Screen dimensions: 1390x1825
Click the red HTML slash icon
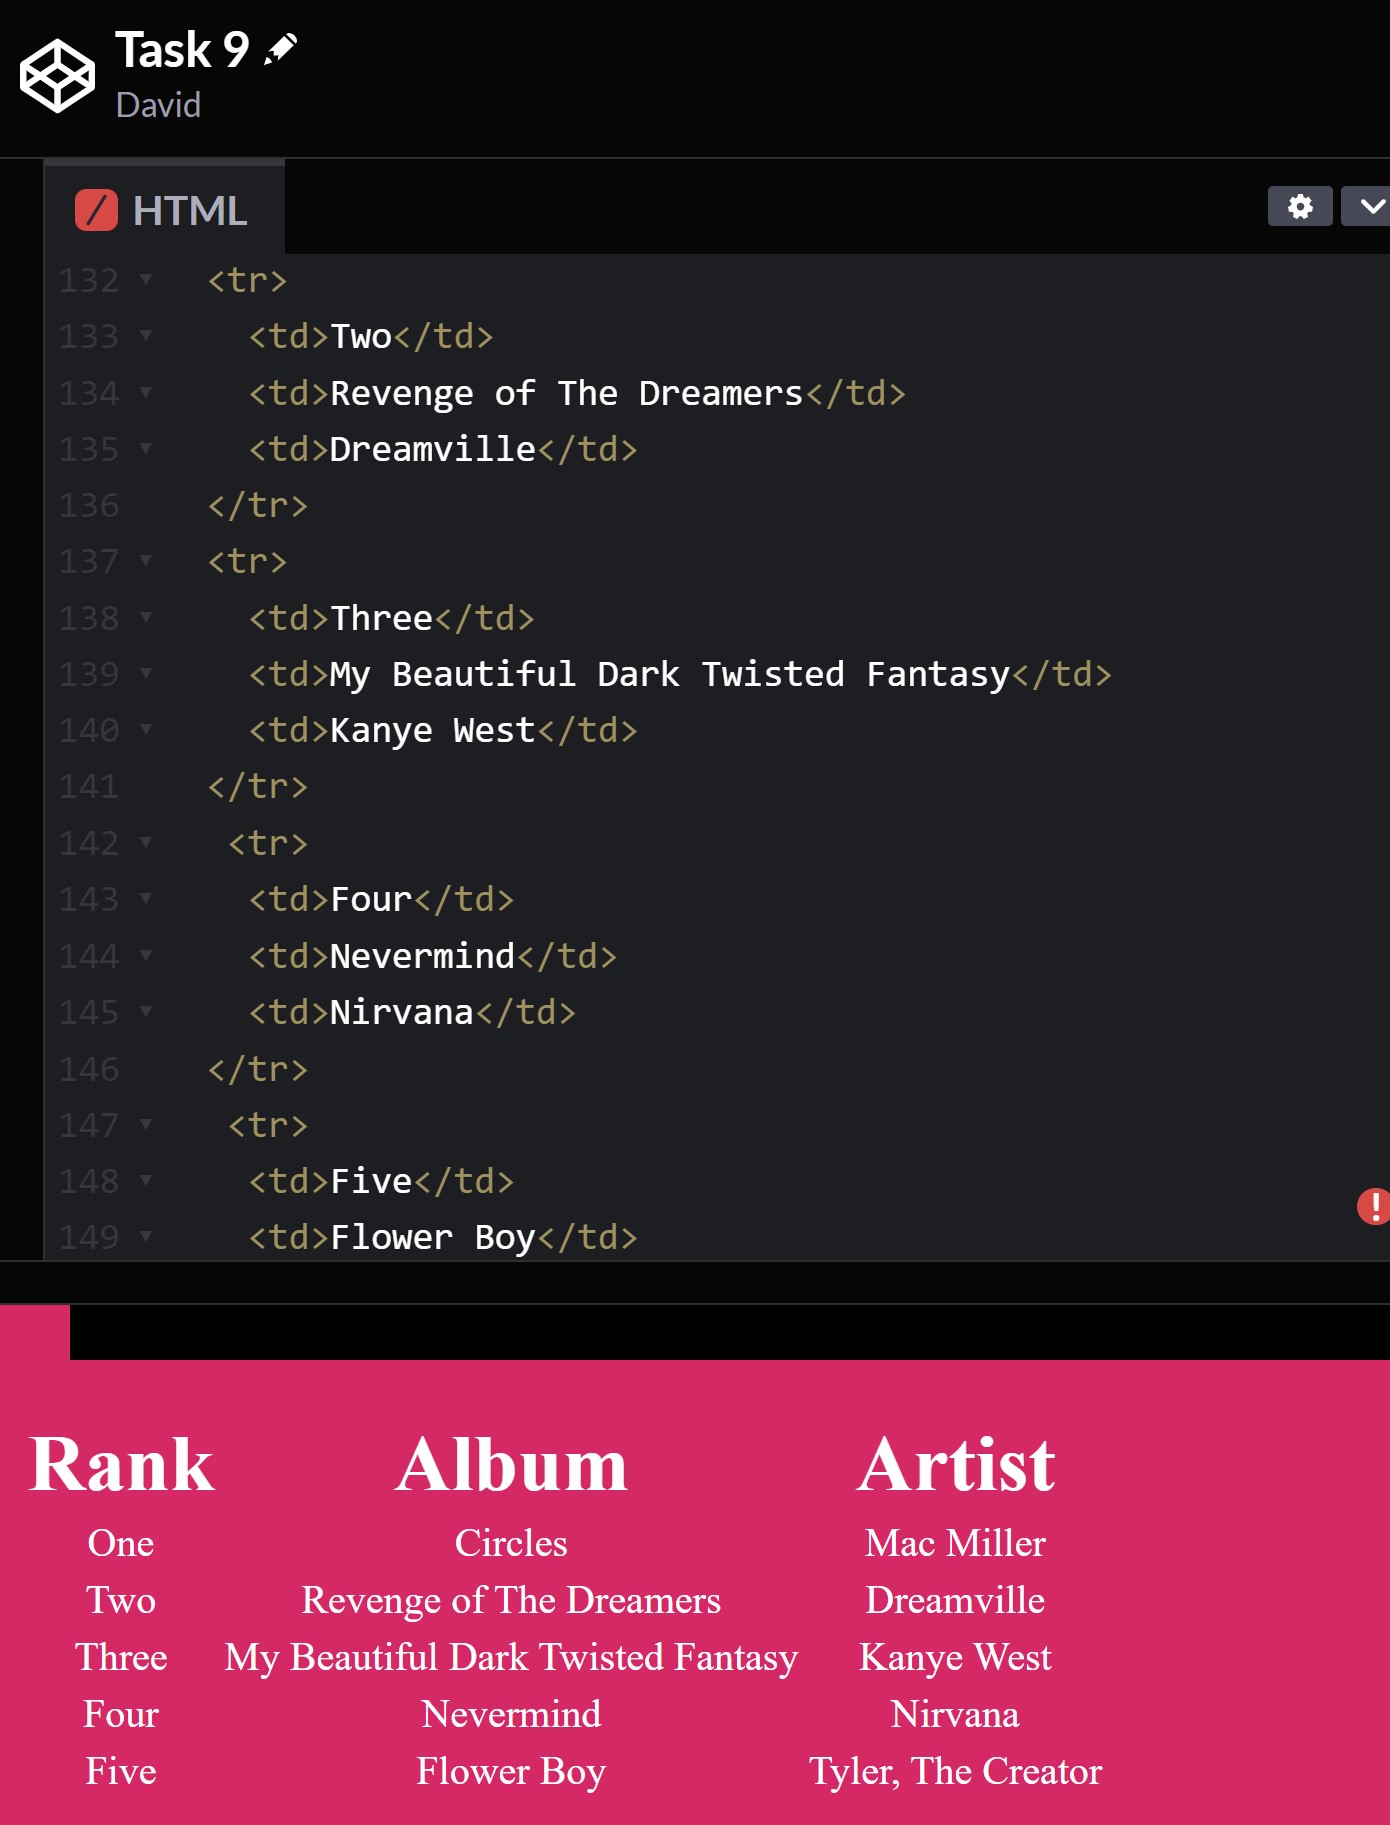(x=96, y=211)
